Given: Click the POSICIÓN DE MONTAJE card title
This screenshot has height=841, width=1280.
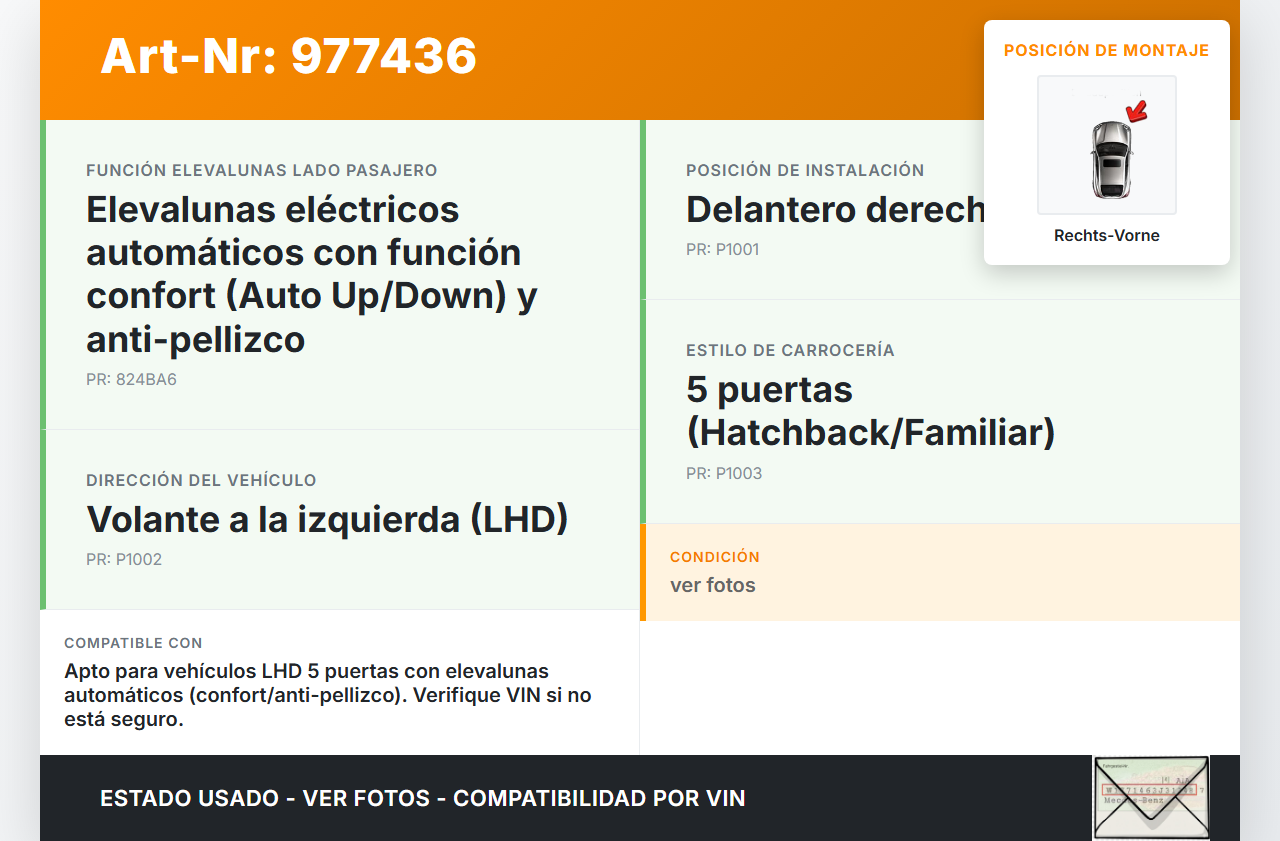Looking at the screenshot, I should (1106, 50).
